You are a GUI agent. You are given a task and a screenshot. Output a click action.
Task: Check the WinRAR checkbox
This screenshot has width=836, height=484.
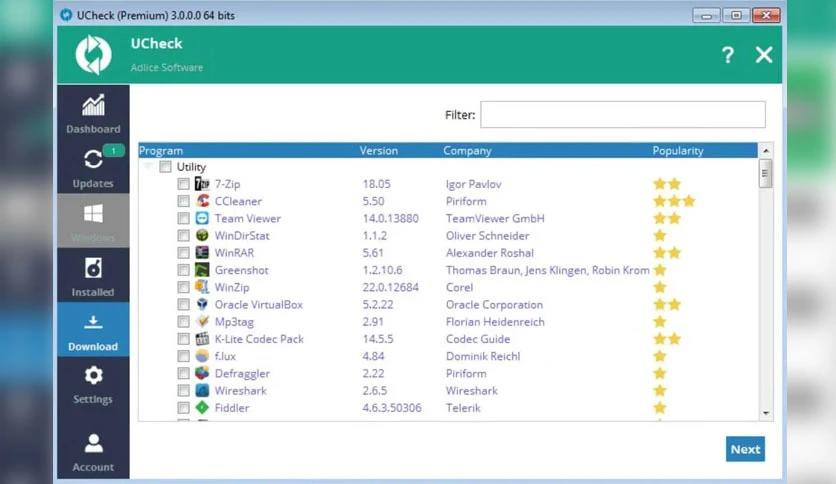pyautogui.click(x=183, y=253)
